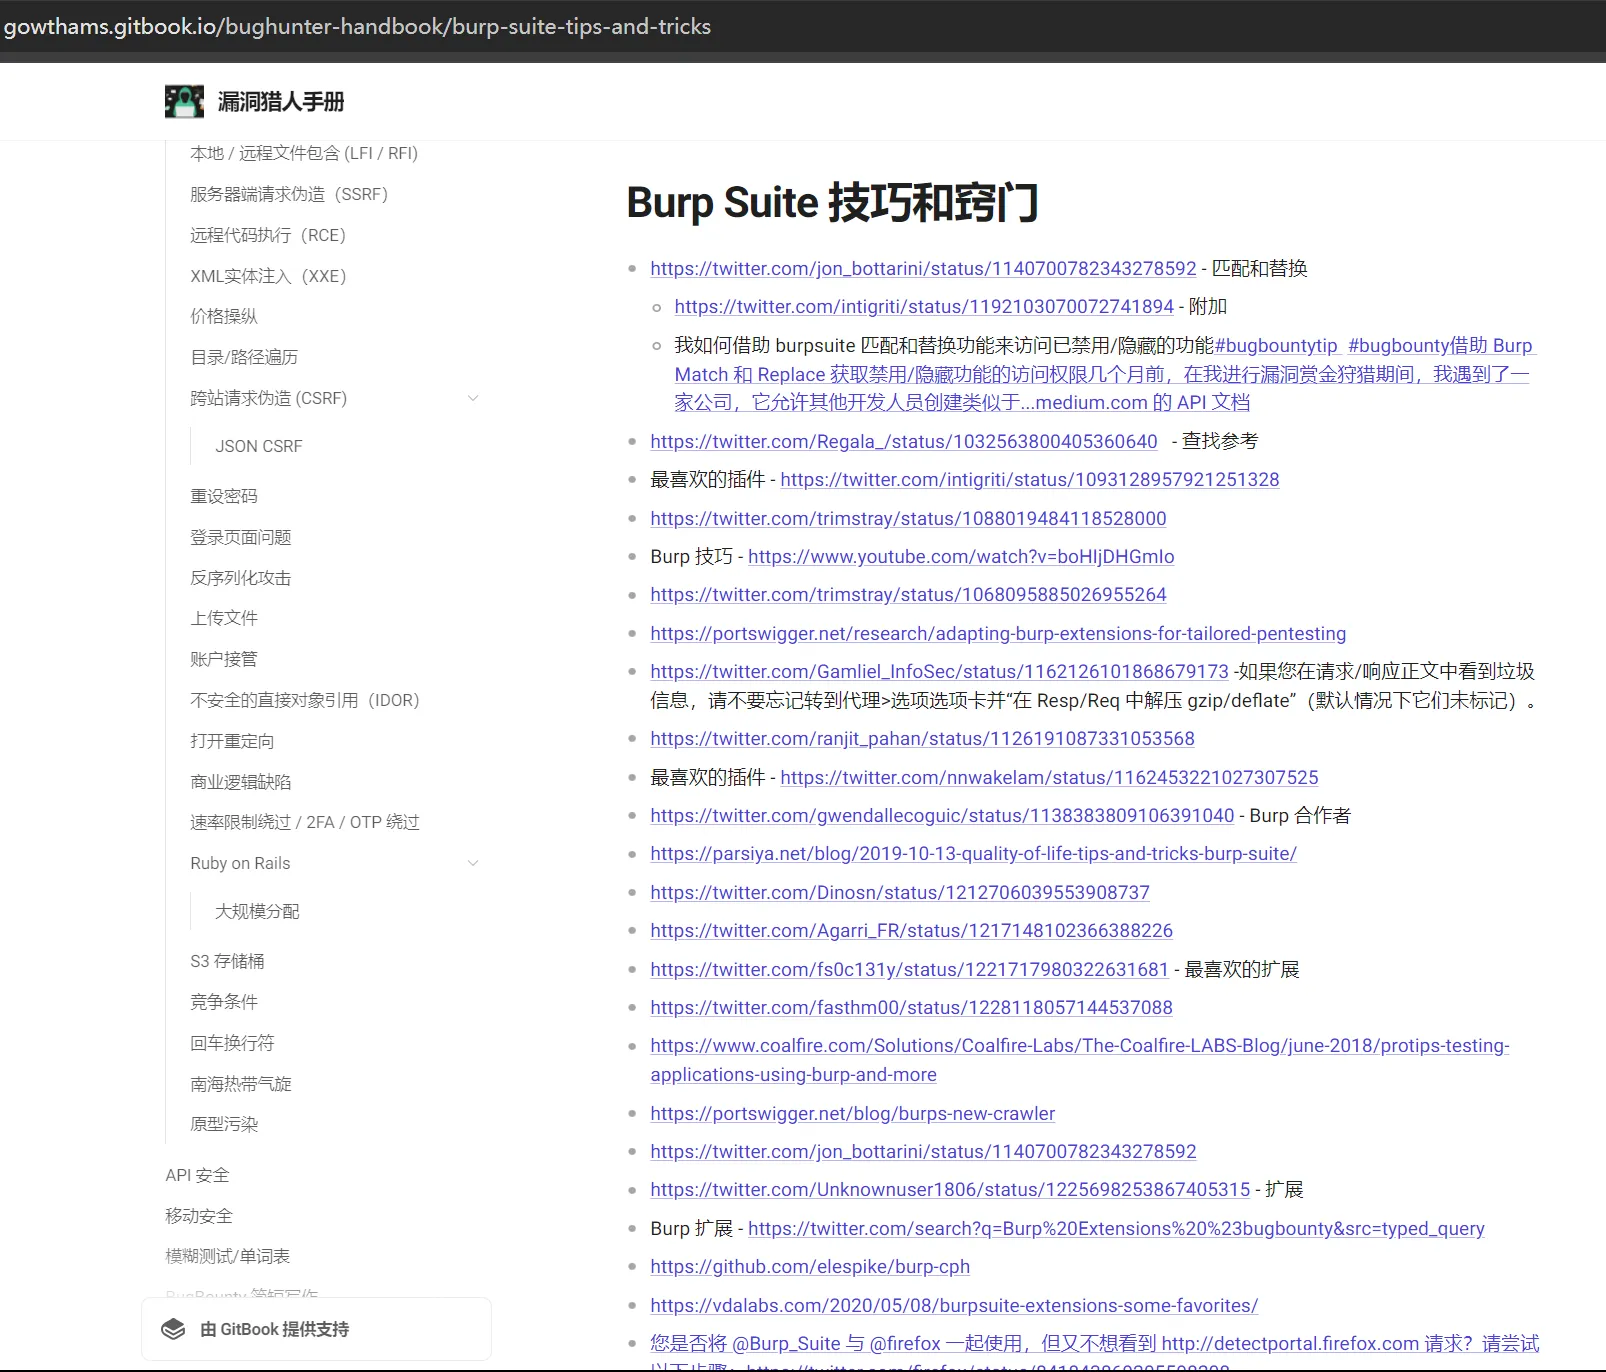
Task: Select XML实体注入 (XXE) in sidebar
Action: (268, 276)
